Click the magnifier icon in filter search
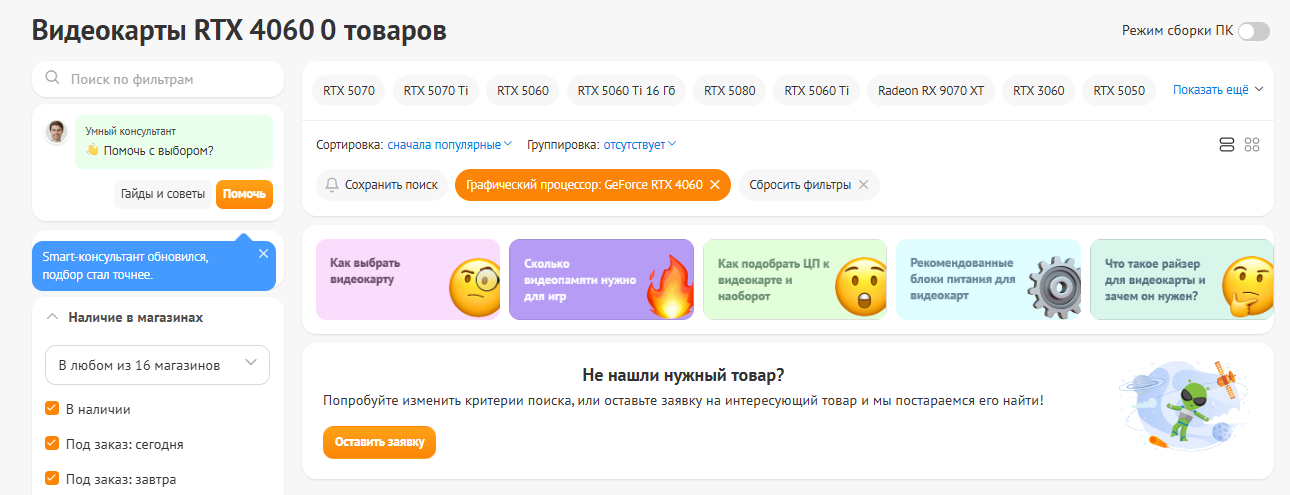 coord(52,78)
